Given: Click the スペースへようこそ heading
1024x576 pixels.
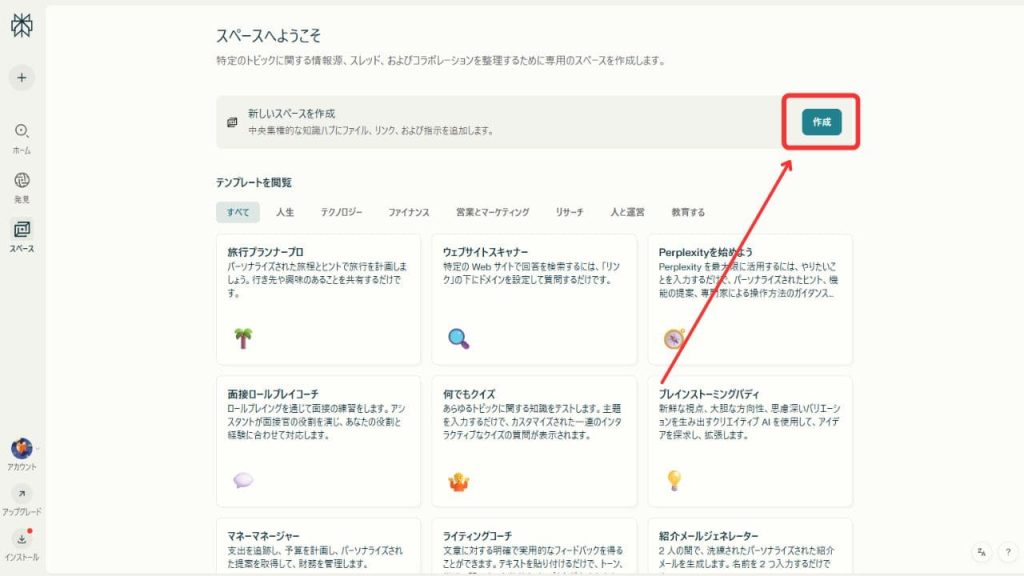Looking at the screenshot, I should pyautogui.click(x=268, y=36).
